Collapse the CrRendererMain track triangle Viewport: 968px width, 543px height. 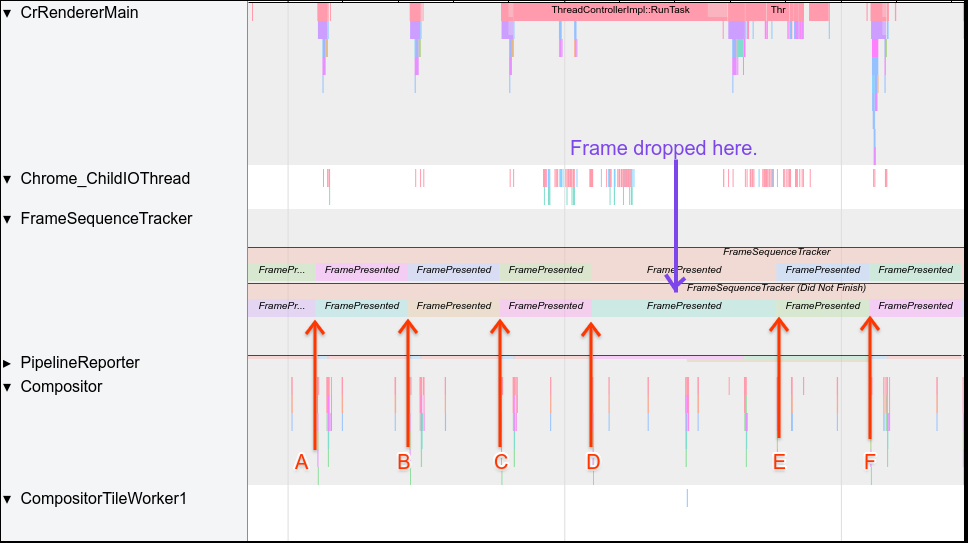[x=8, y=13]
